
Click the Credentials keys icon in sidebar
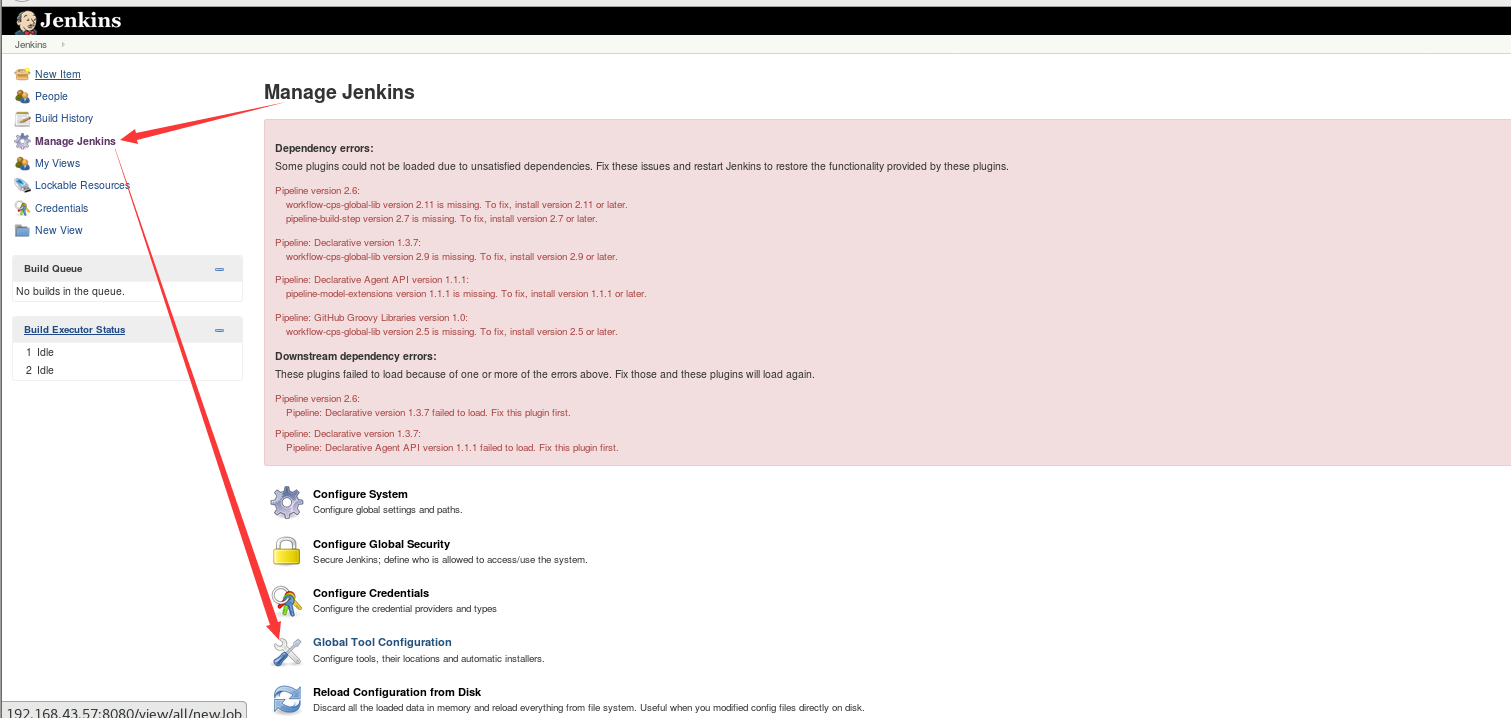pos(22,208)
